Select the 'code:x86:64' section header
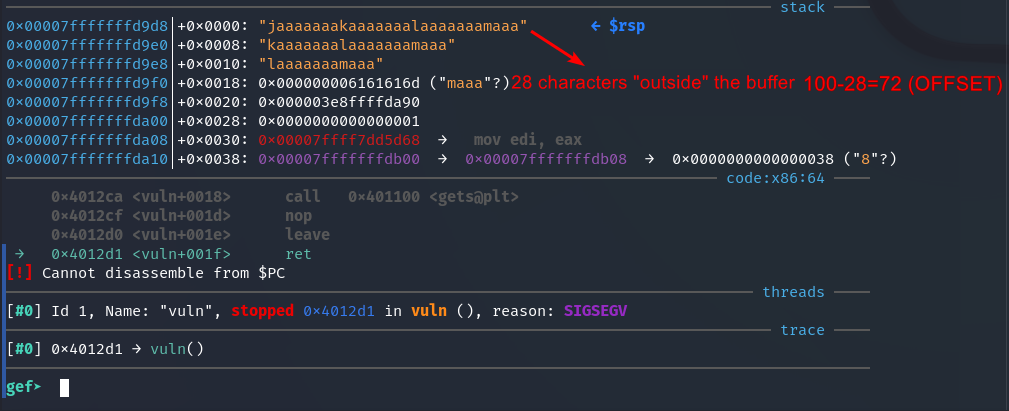The height and width of the screenshot is (411, 1009). tap(777, 177)
